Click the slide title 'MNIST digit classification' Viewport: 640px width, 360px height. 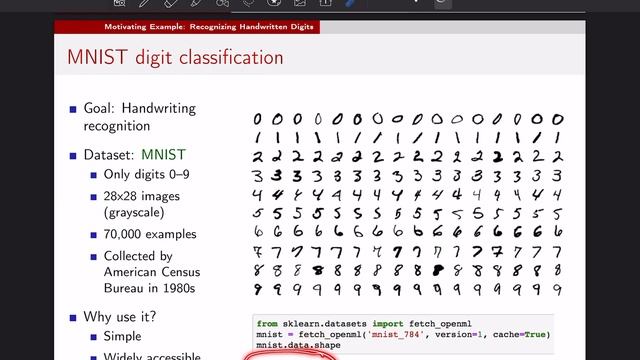[x=175, y=57]
